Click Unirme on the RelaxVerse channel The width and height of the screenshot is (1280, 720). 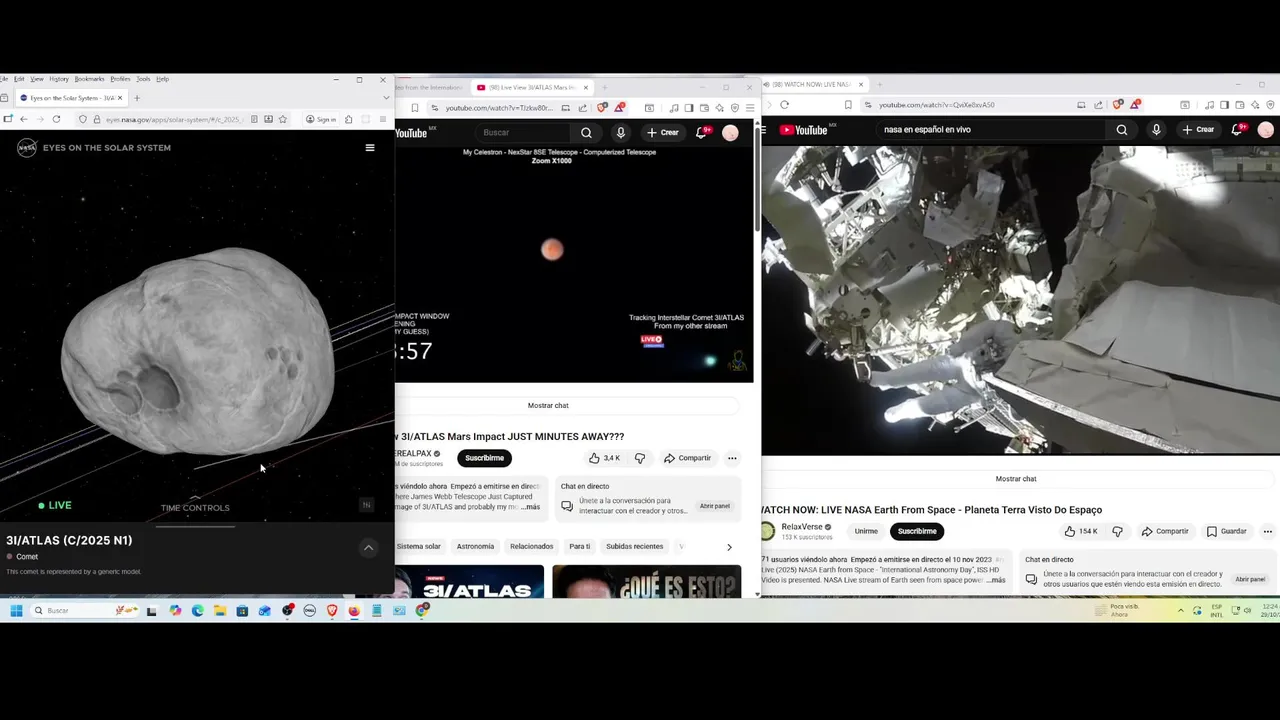pyautogui.click(x=866, y=531)
